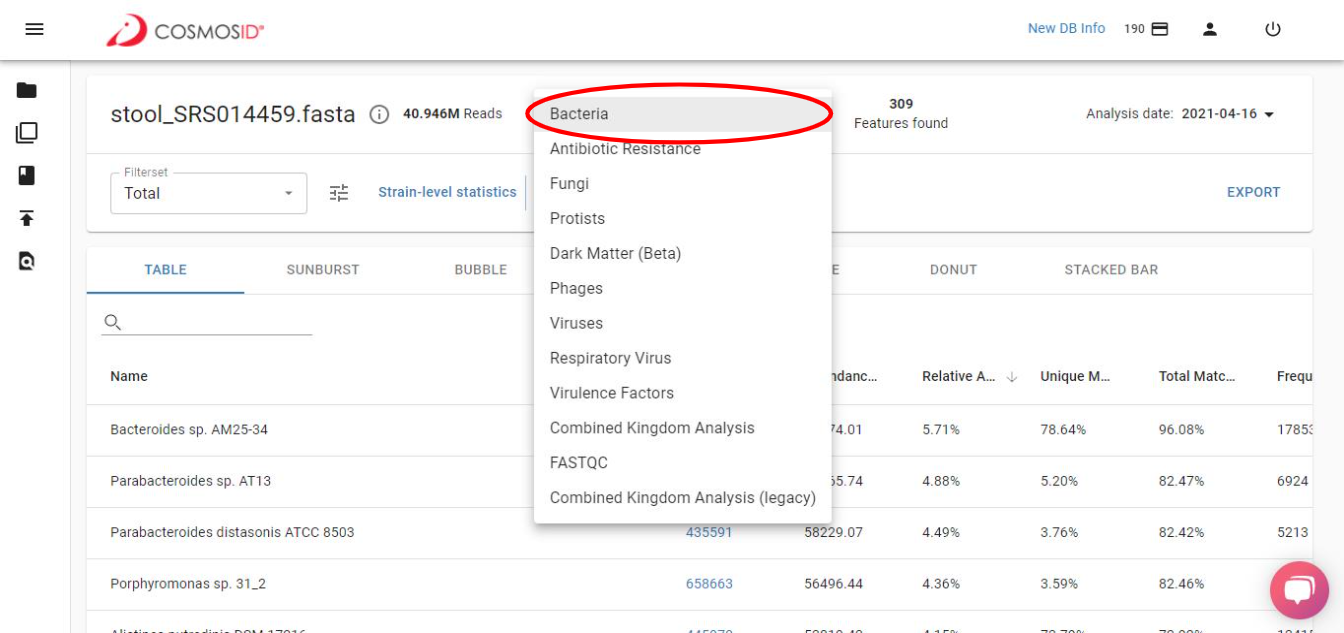Select Bacteria from the dropdown list

683,114
